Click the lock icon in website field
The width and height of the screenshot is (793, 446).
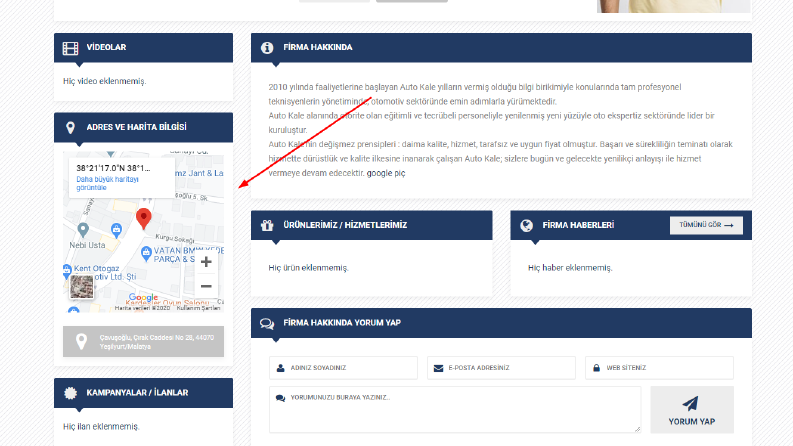point(596,368)
